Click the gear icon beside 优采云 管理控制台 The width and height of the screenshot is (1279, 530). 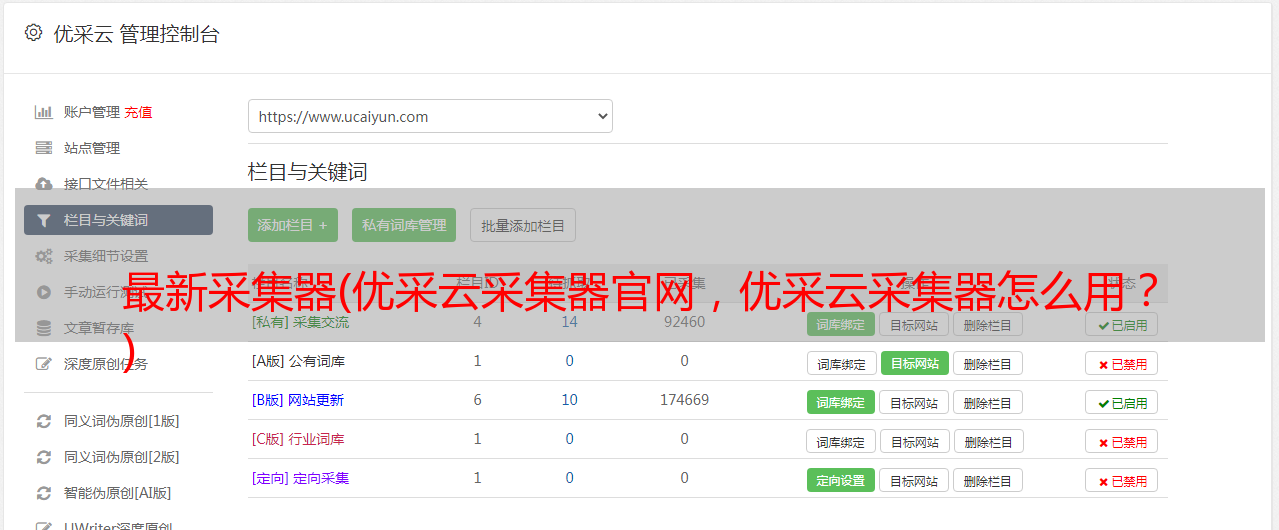pyautogui.click(x=33, y=33)
